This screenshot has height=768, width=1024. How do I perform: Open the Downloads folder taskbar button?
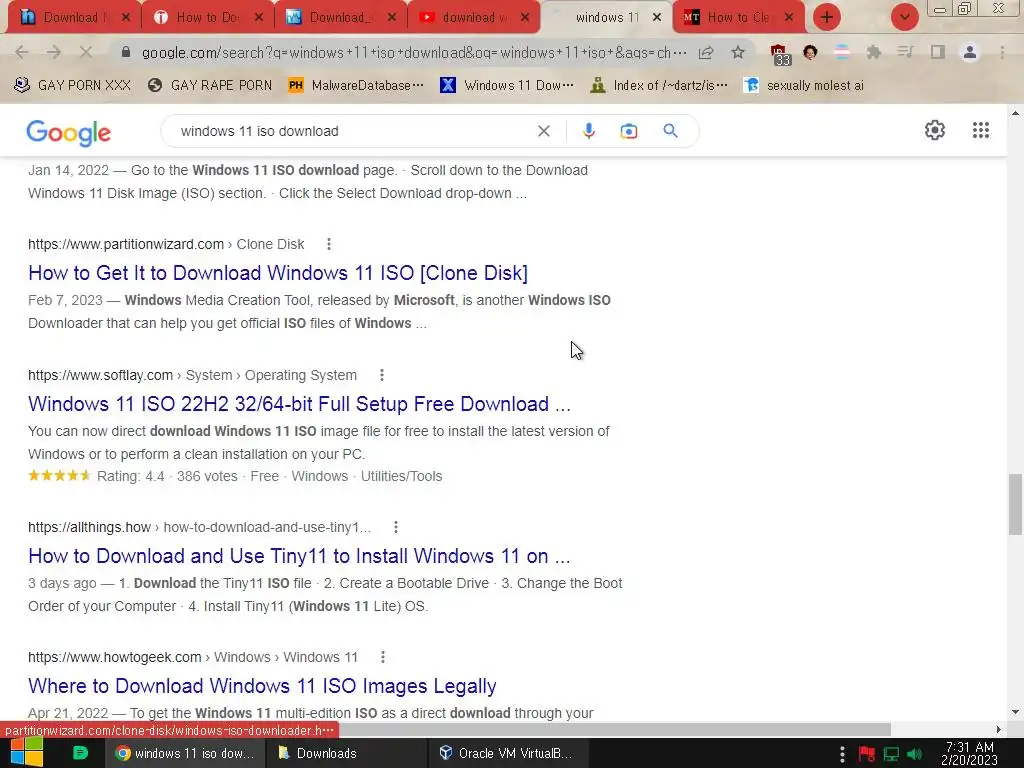tap(346, 753)
